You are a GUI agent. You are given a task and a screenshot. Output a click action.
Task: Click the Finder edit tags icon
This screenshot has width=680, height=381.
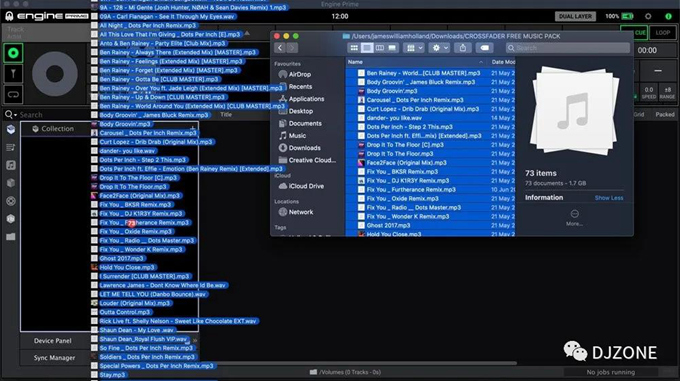485,48
